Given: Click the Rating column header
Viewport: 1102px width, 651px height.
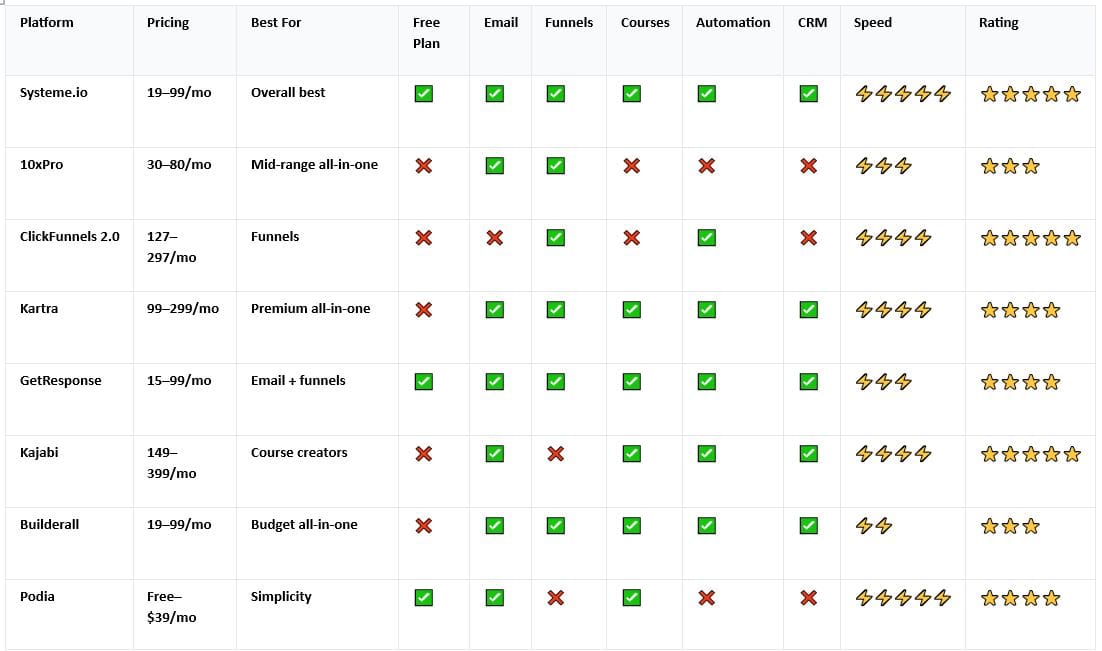Looking at the screenshot, I should pyautogui.click(x=999, y=22).
